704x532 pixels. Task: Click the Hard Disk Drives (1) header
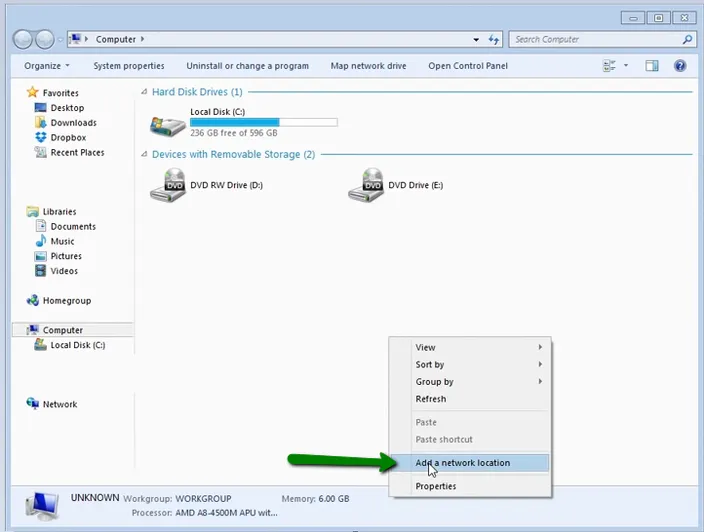[197, 92]
